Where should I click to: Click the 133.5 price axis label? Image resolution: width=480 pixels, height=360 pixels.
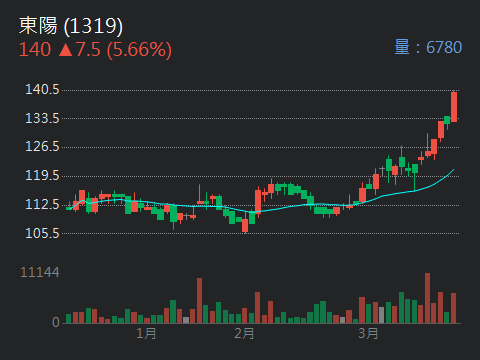click(42, 118)
